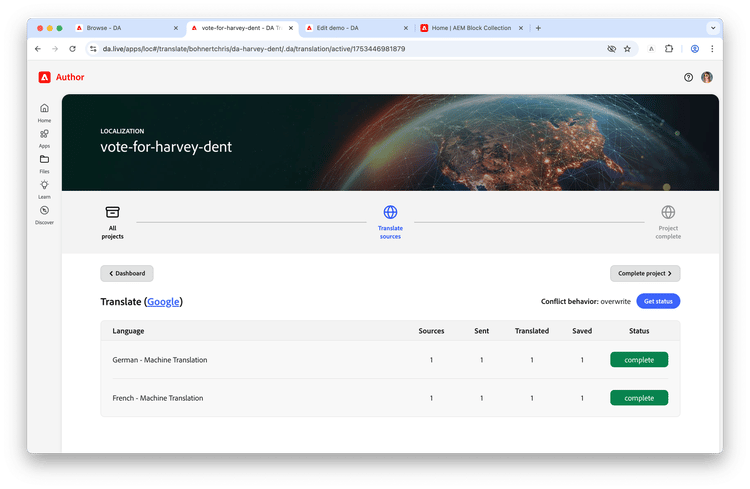The image size is (750, 489).
Task: Click the Sent column header
Action: coord(482,331)
